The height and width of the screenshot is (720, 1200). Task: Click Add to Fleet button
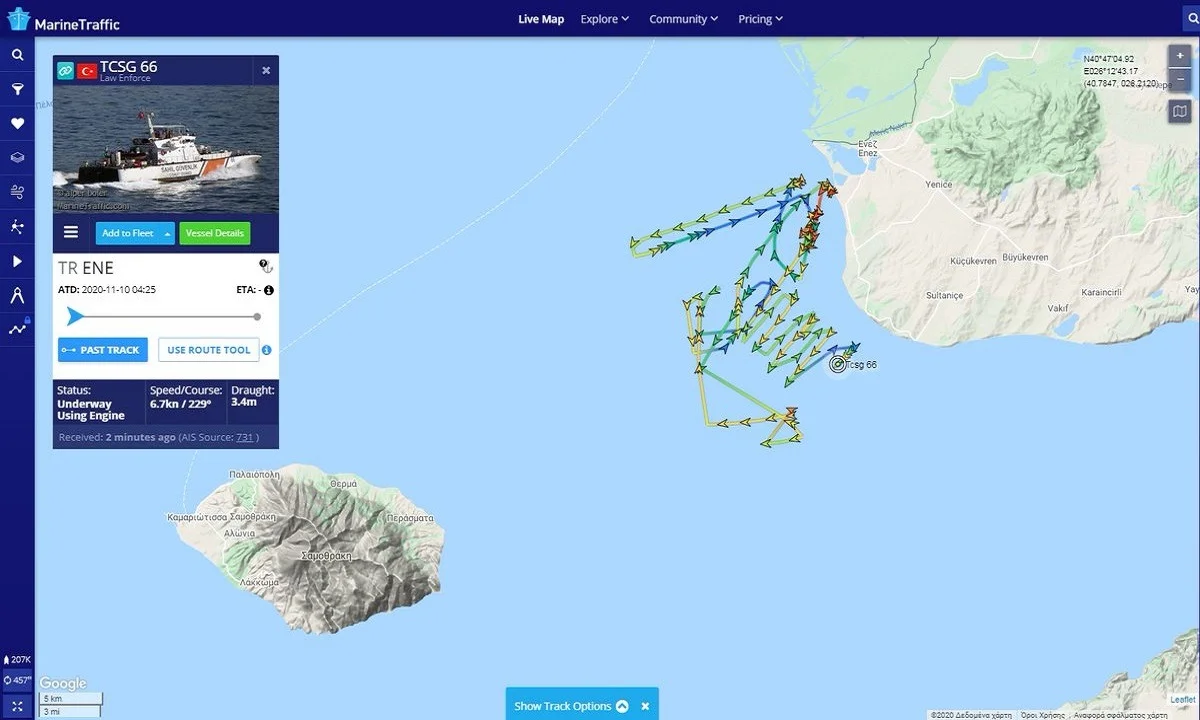[x=127, y=233]
